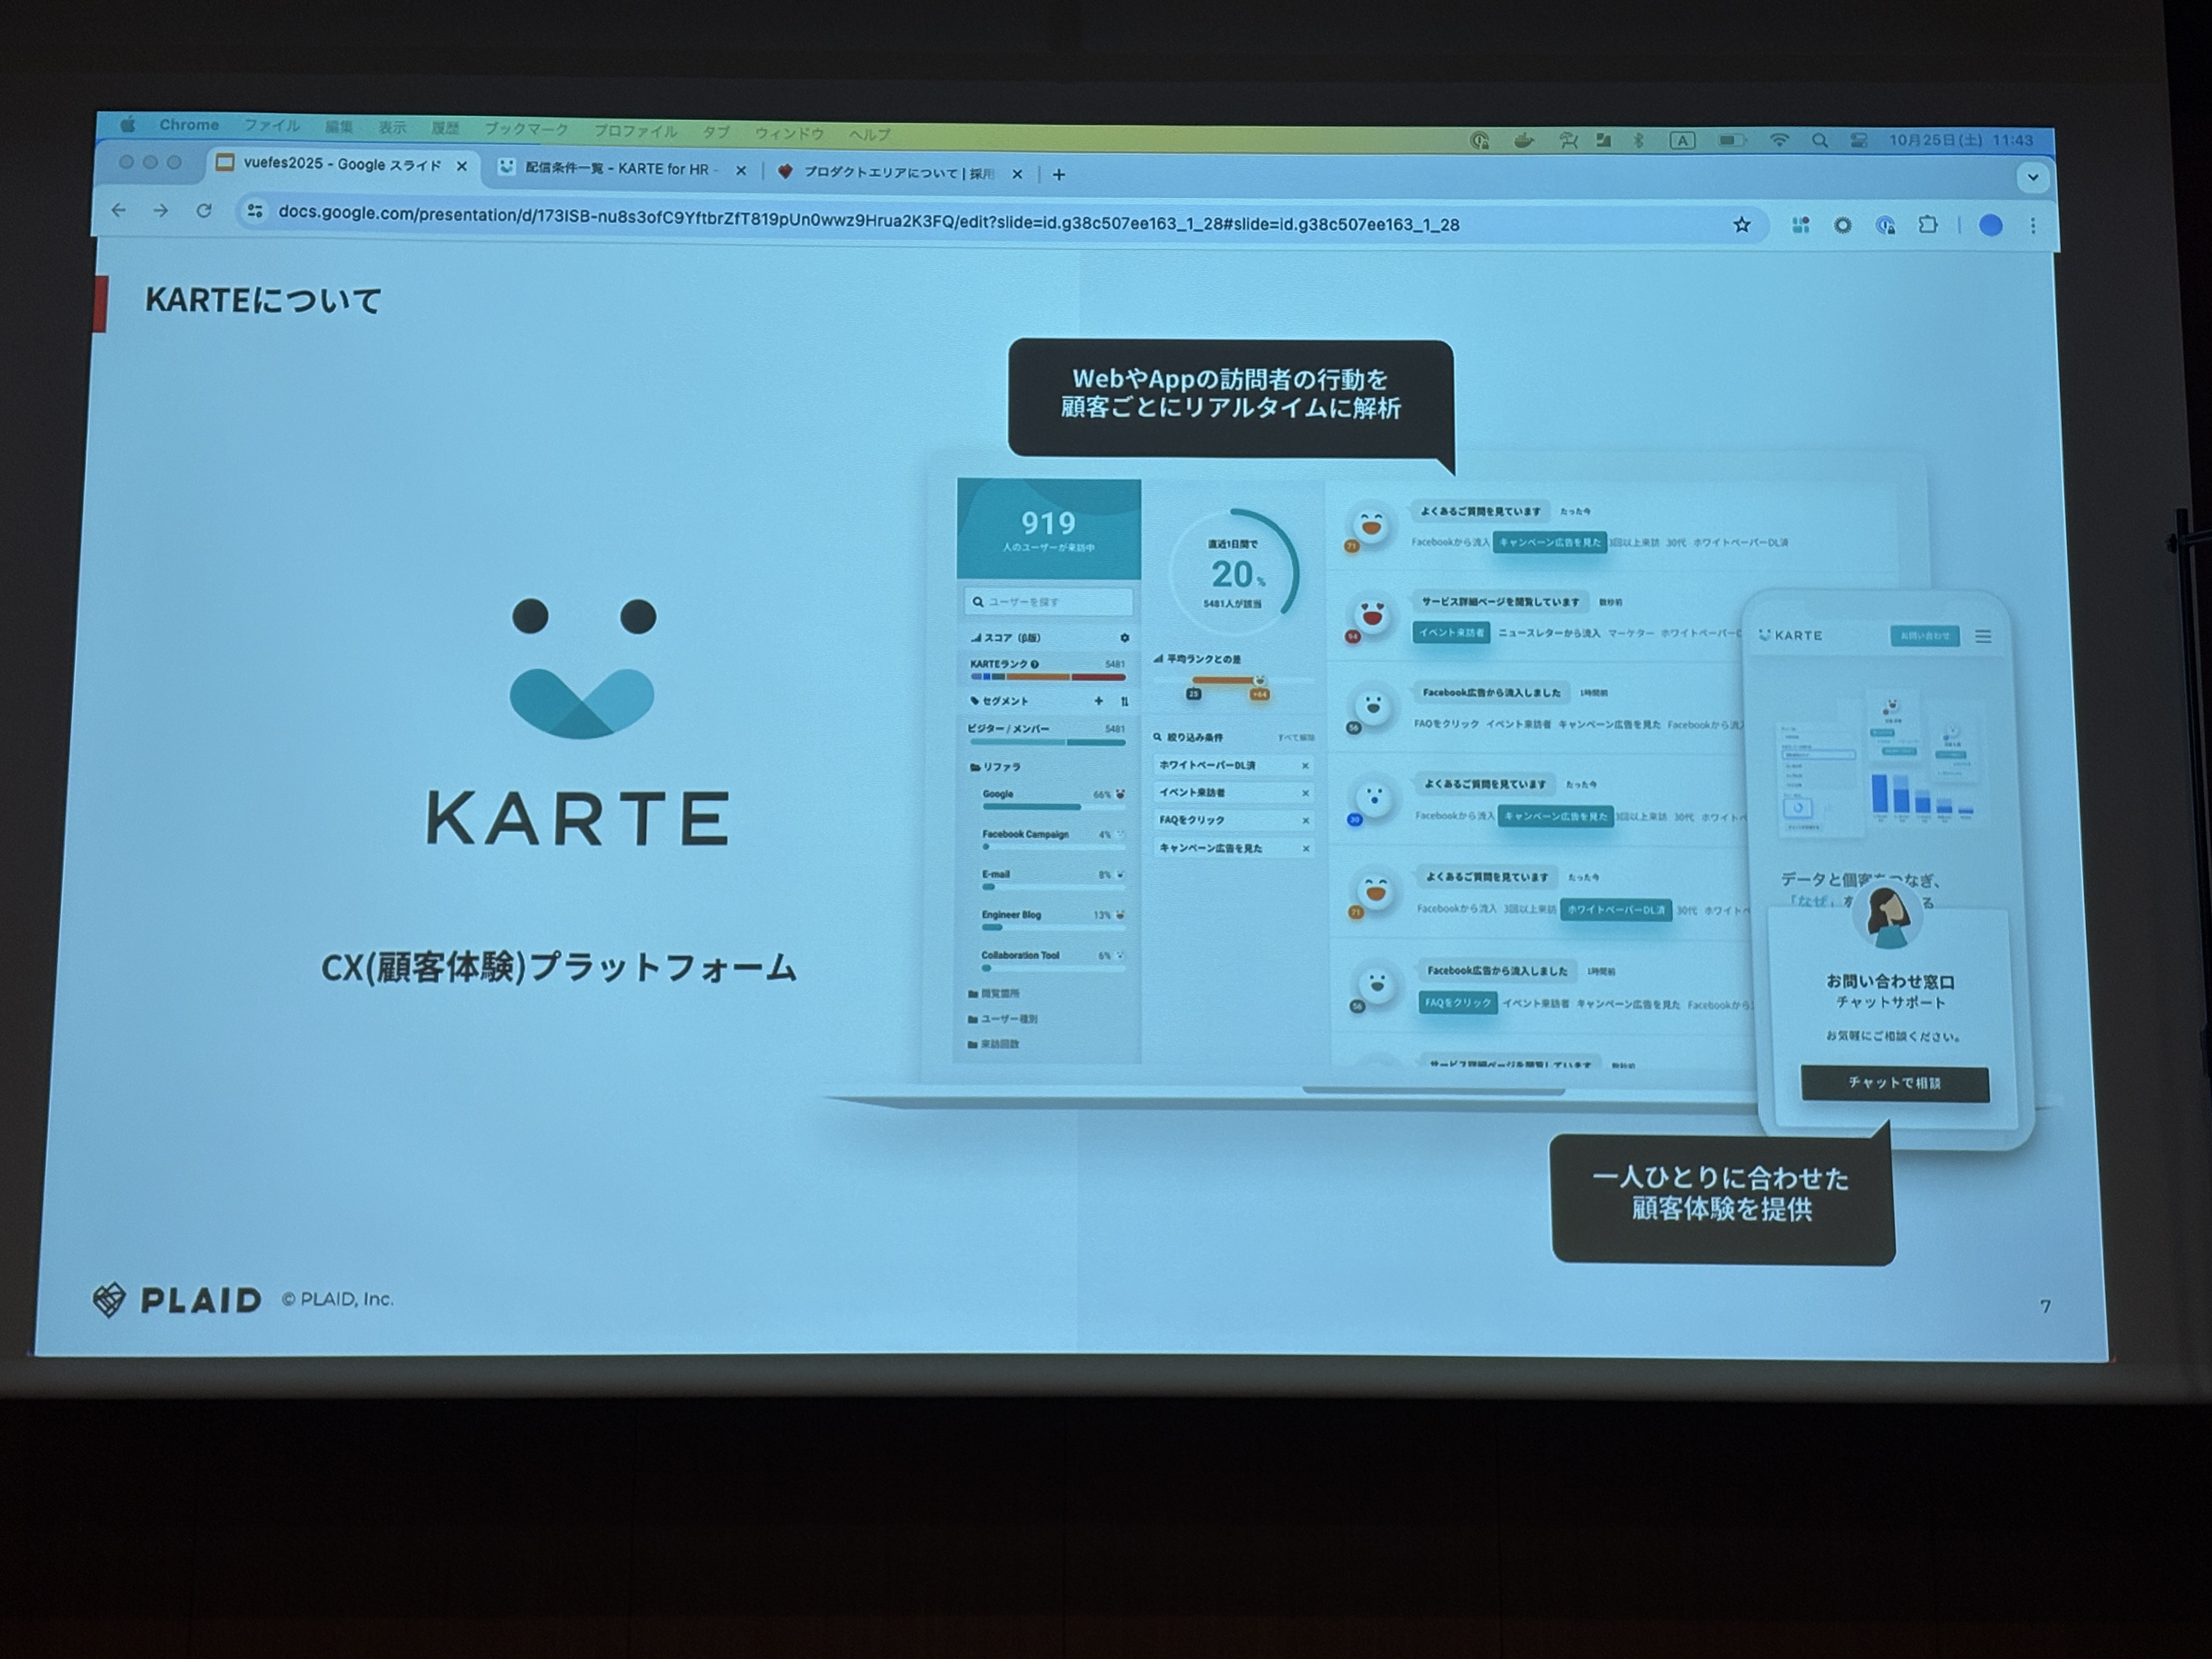Click the page reload icon
Viewport: 2212px width, 1659px height.
(204, 211)
